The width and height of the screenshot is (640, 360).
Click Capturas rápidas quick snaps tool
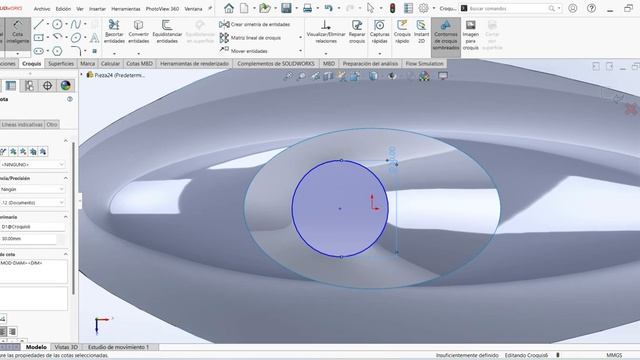tap(379, 32)
